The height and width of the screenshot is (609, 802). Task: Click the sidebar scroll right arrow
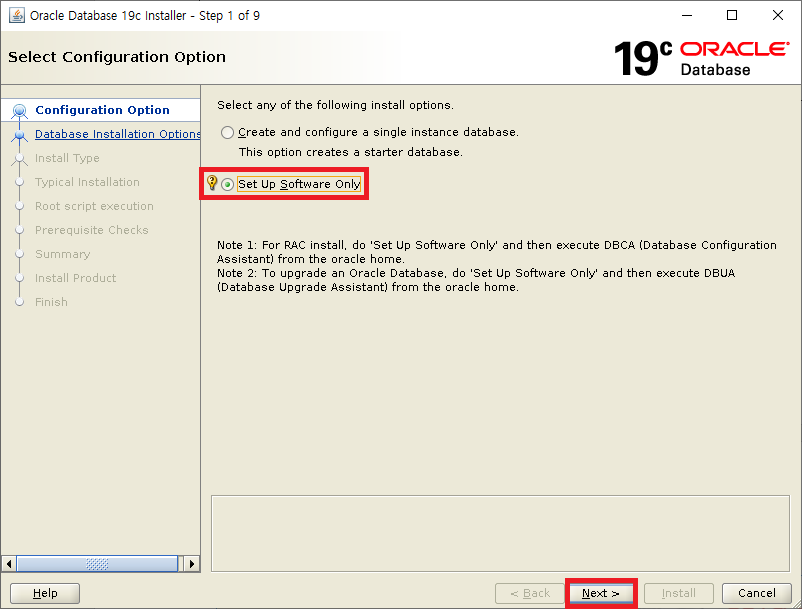click(191, 564)
